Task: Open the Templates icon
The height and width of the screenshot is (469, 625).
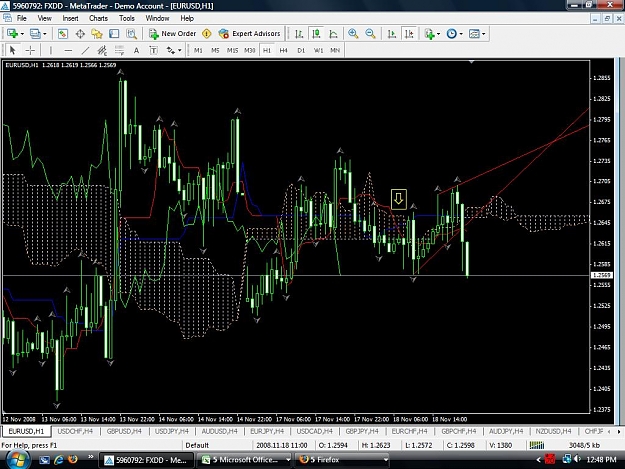Action: tap(474, 34)
